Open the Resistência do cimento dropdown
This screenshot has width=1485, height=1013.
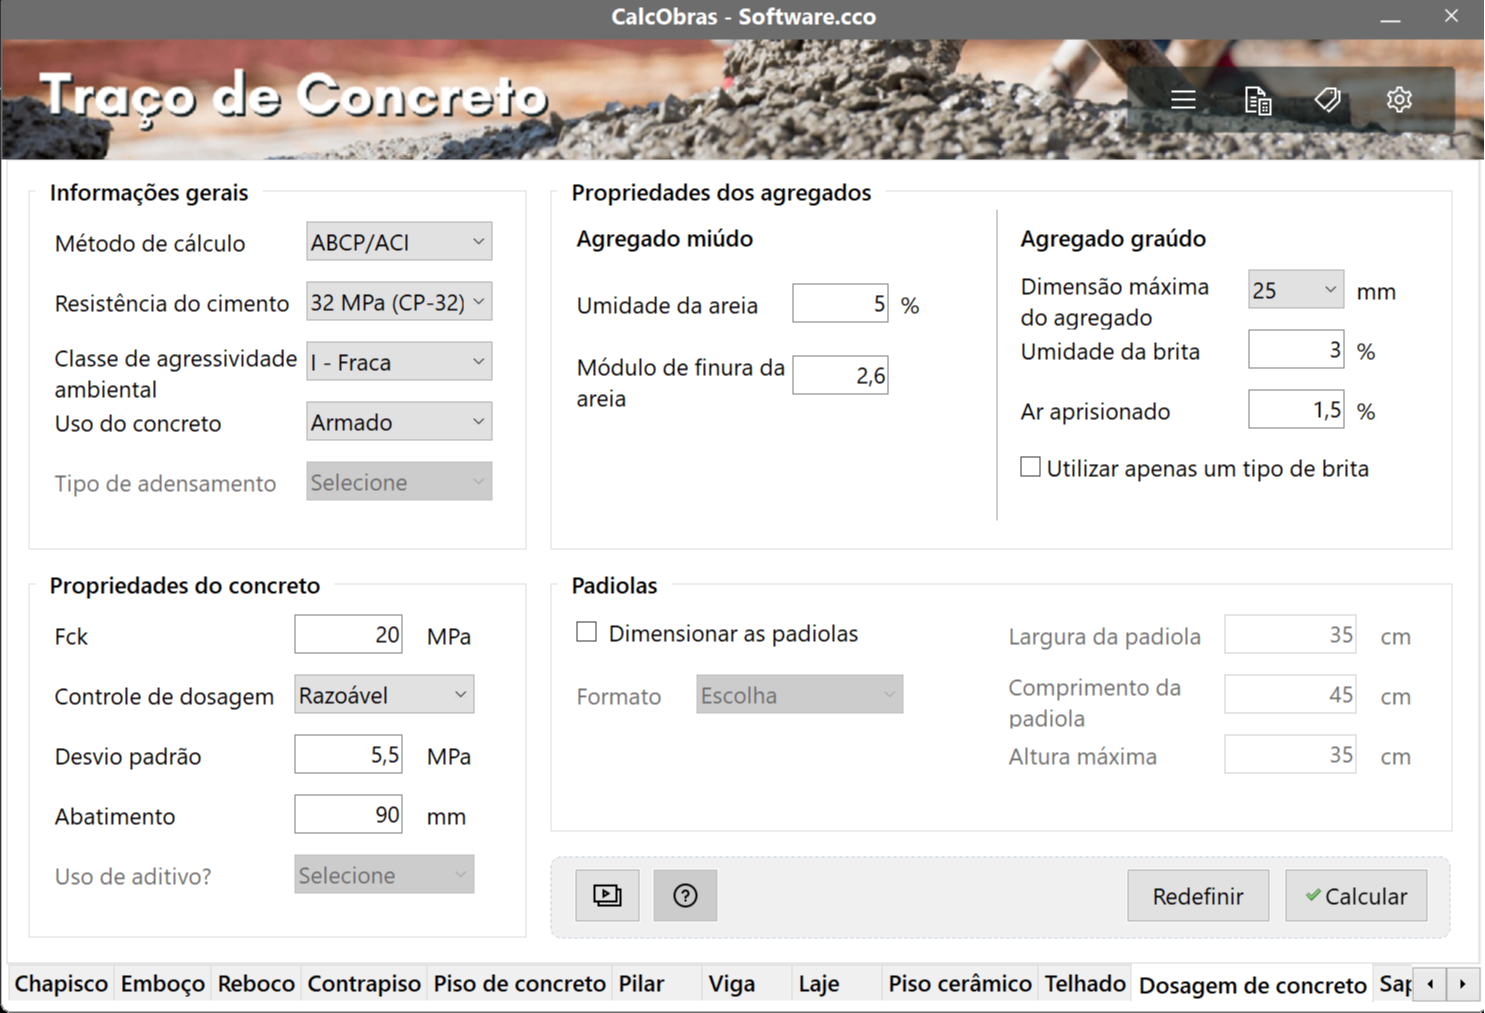pyautogui.click(x=398, y=302)
